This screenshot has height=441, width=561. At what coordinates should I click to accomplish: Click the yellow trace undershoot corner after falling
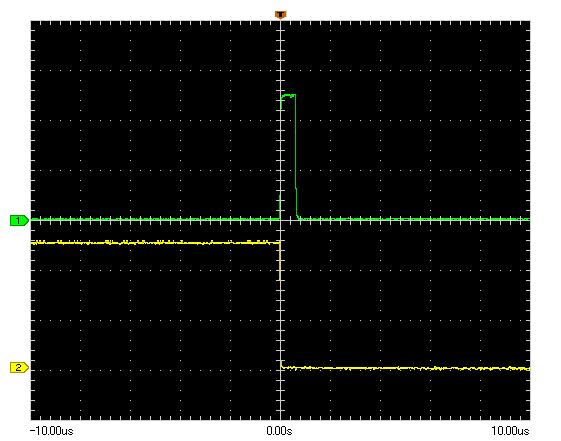click(282, 365)
